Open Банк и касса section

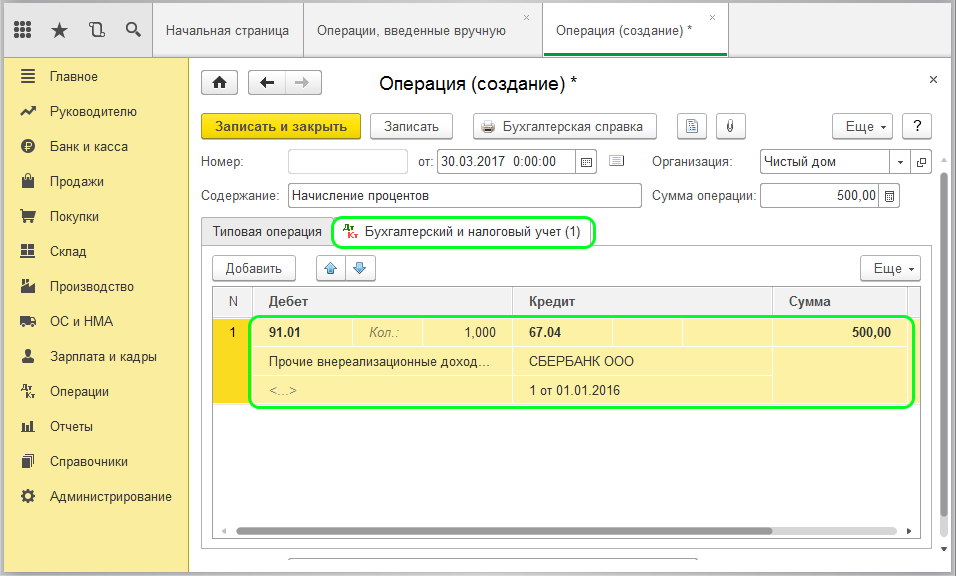[88, 147]
